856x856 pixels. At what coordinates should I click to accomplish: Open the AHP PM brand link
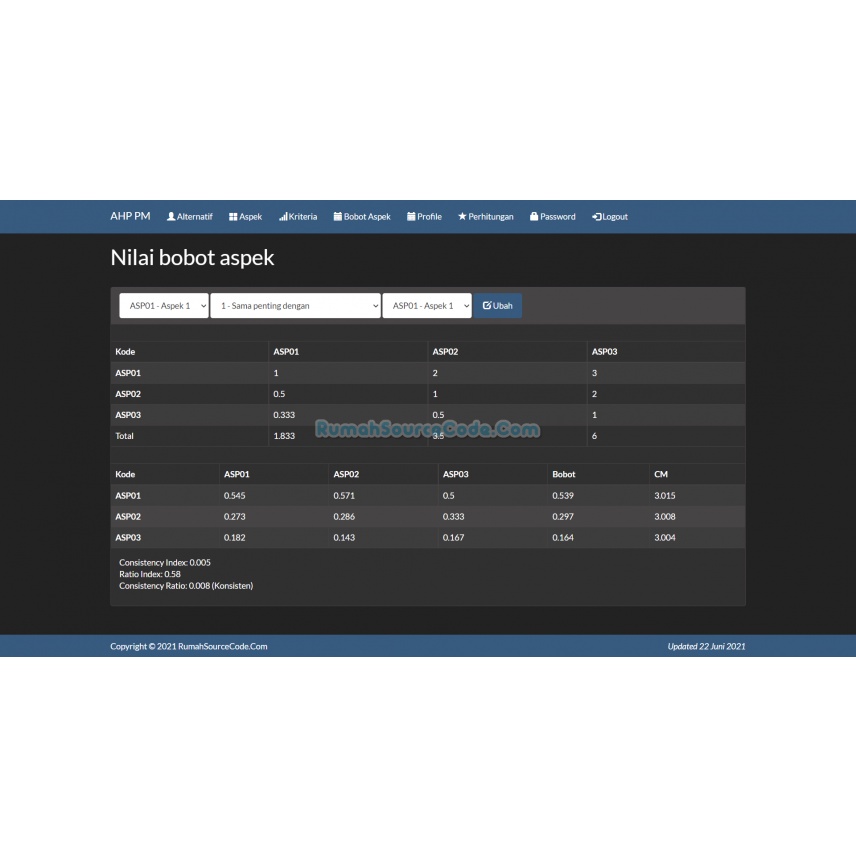pos(130,216)
